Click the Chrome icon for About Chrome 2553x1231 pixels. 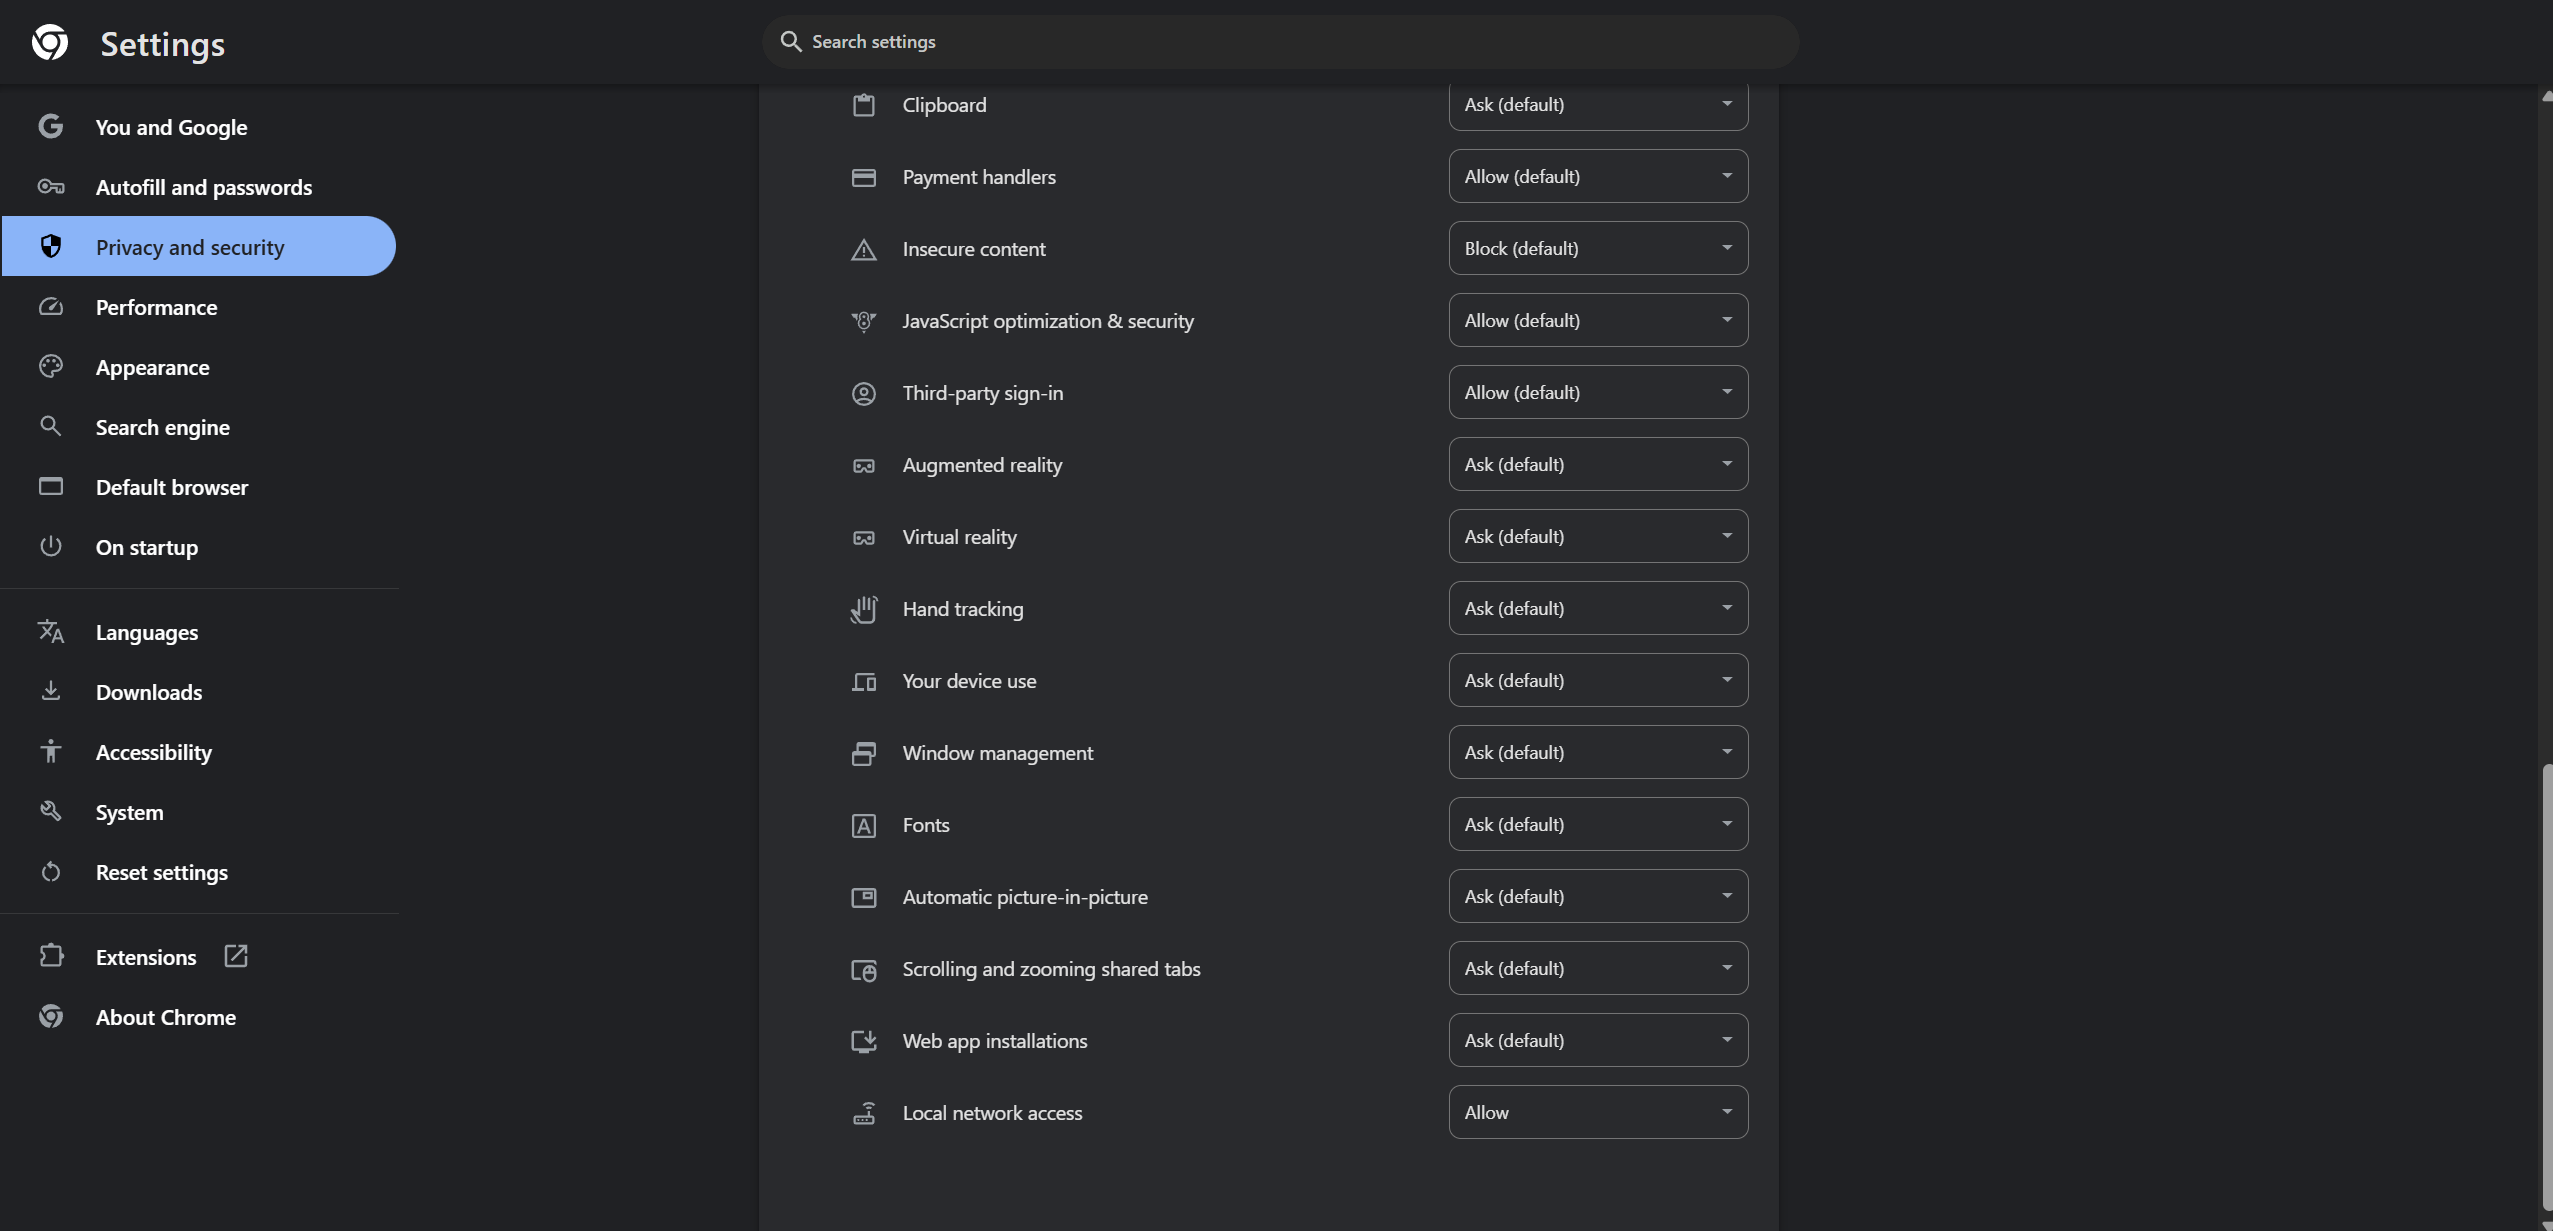(x=51, y=1016)
